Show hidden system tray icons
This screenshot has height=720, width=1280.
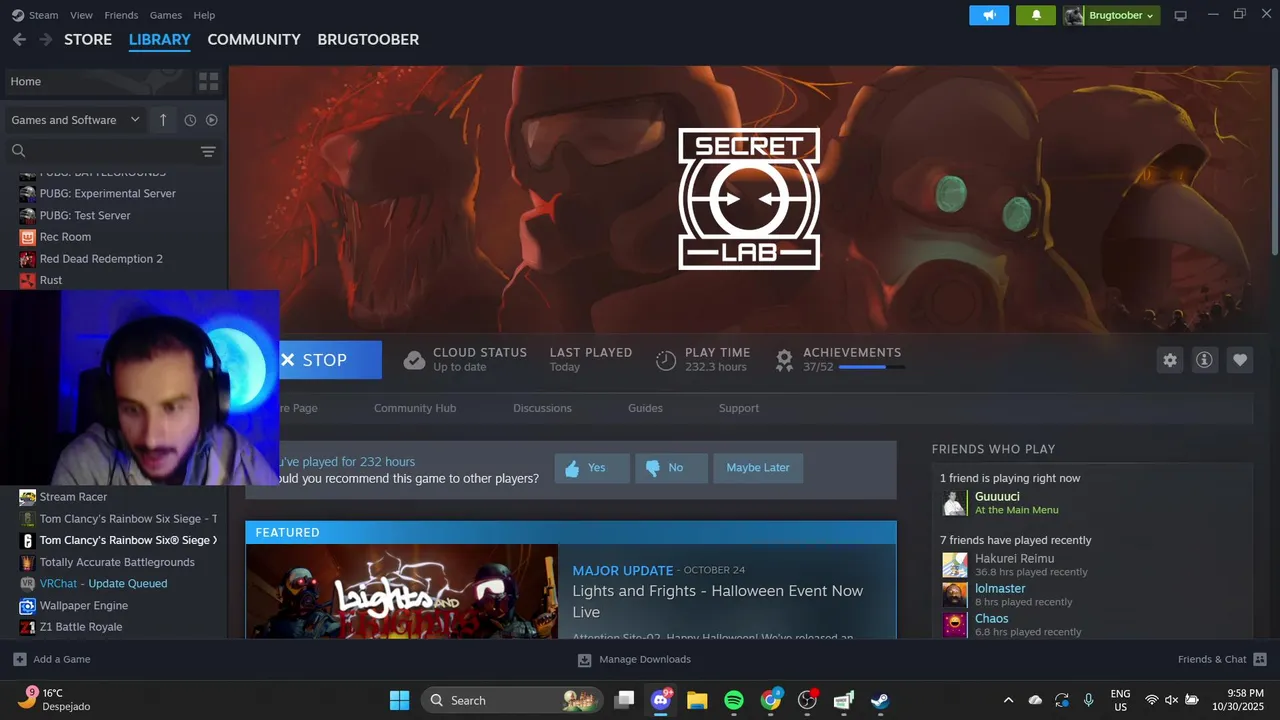(x=1008, y=700)
